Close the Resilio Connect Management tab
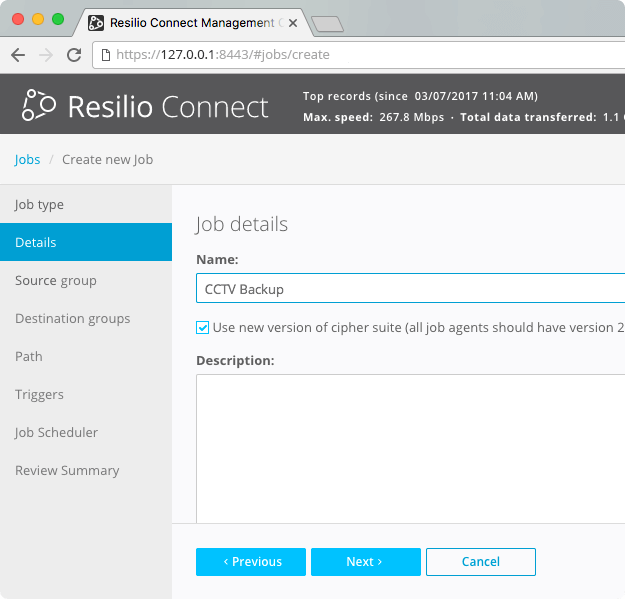 point(293,23)
